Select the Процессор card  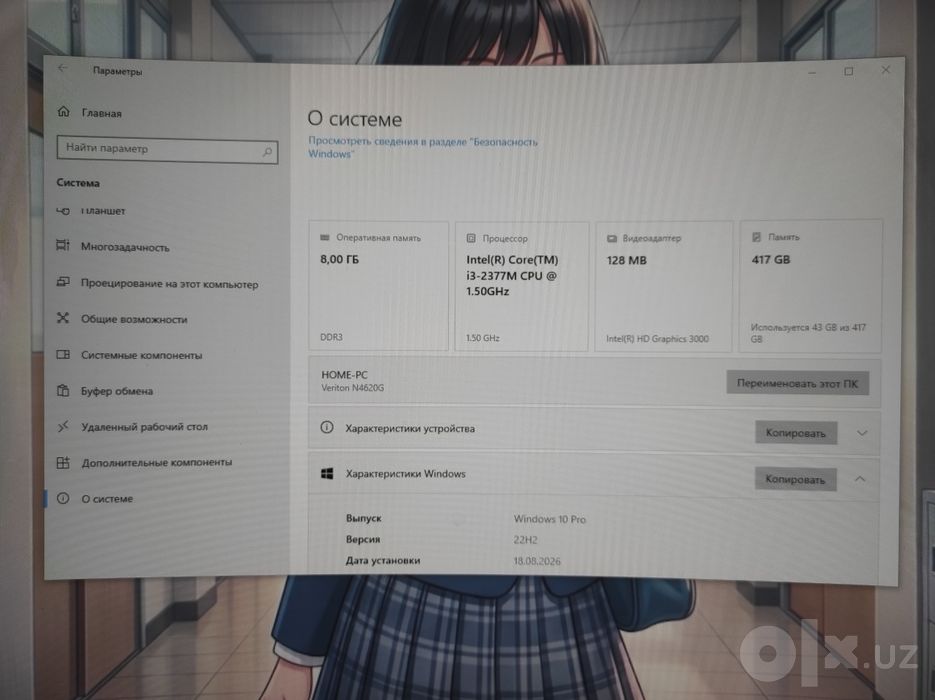[522, 286]
